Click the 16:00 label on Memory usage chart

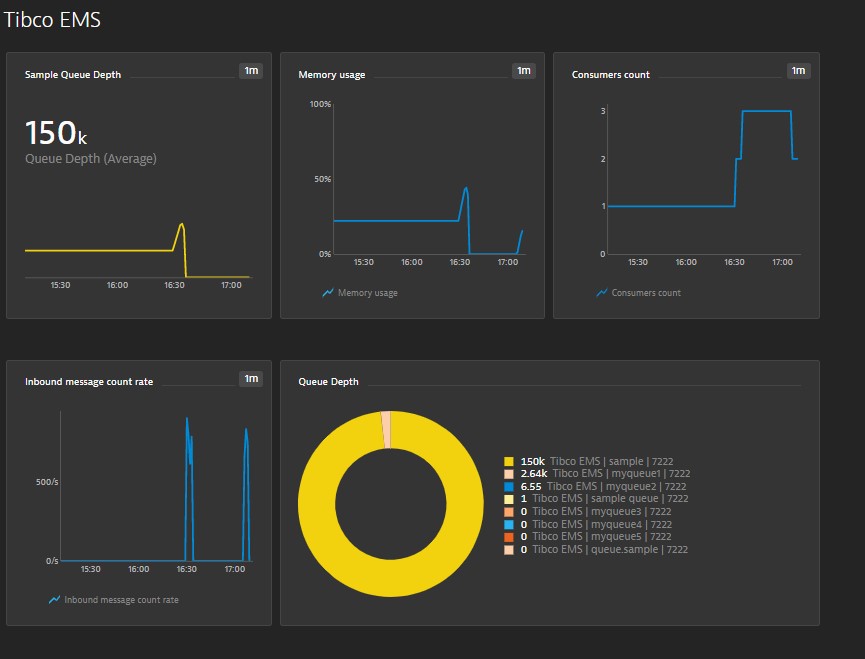pos(412,262)
